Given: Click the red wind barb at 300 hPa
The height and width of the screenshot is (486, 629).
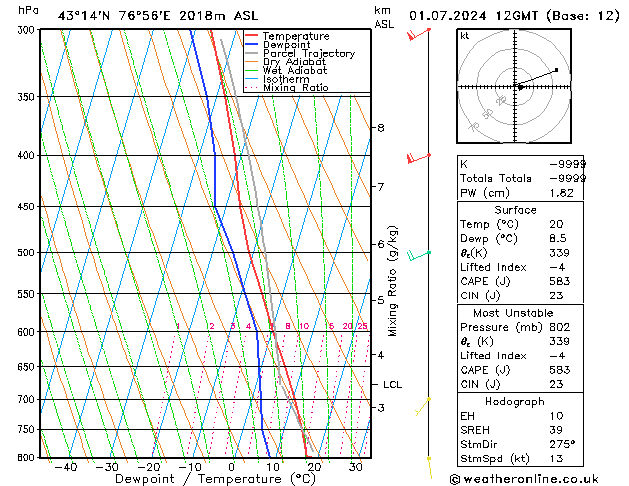Looking at the screenshot, I should coord(418,34).
